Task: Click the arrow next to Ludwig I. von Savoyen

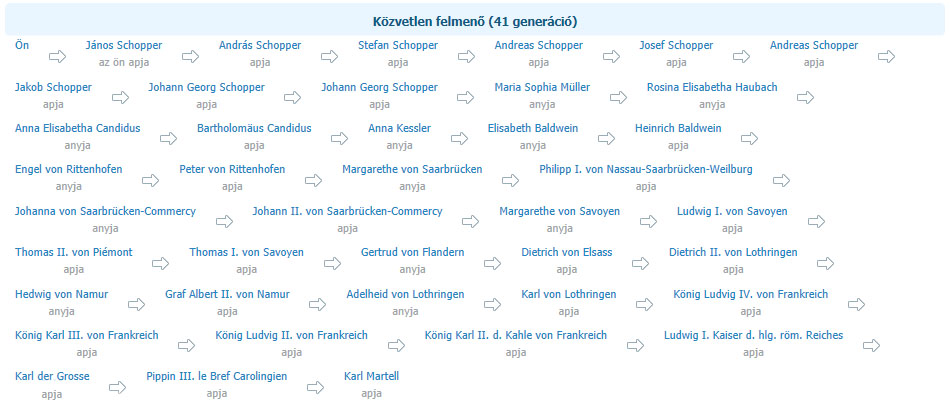Action: click(x=817, y=221)
